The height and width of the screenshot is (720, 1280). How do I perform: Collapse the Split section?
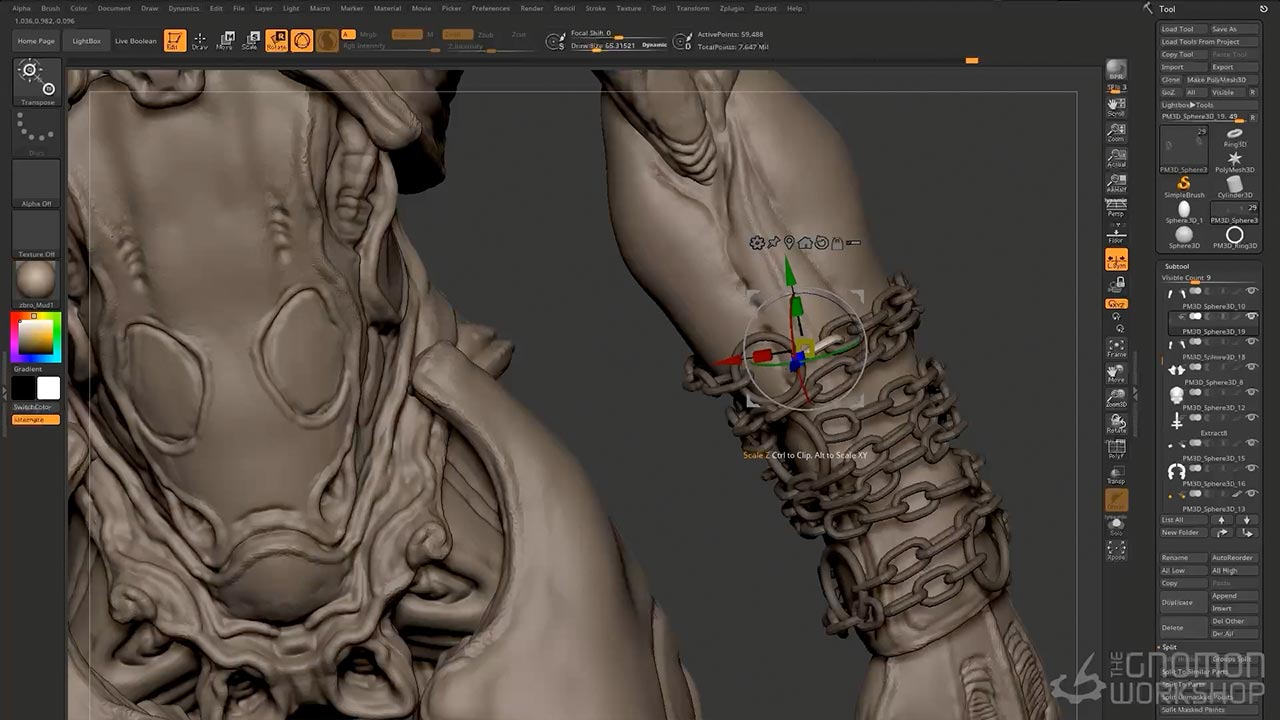(1170, 647)
